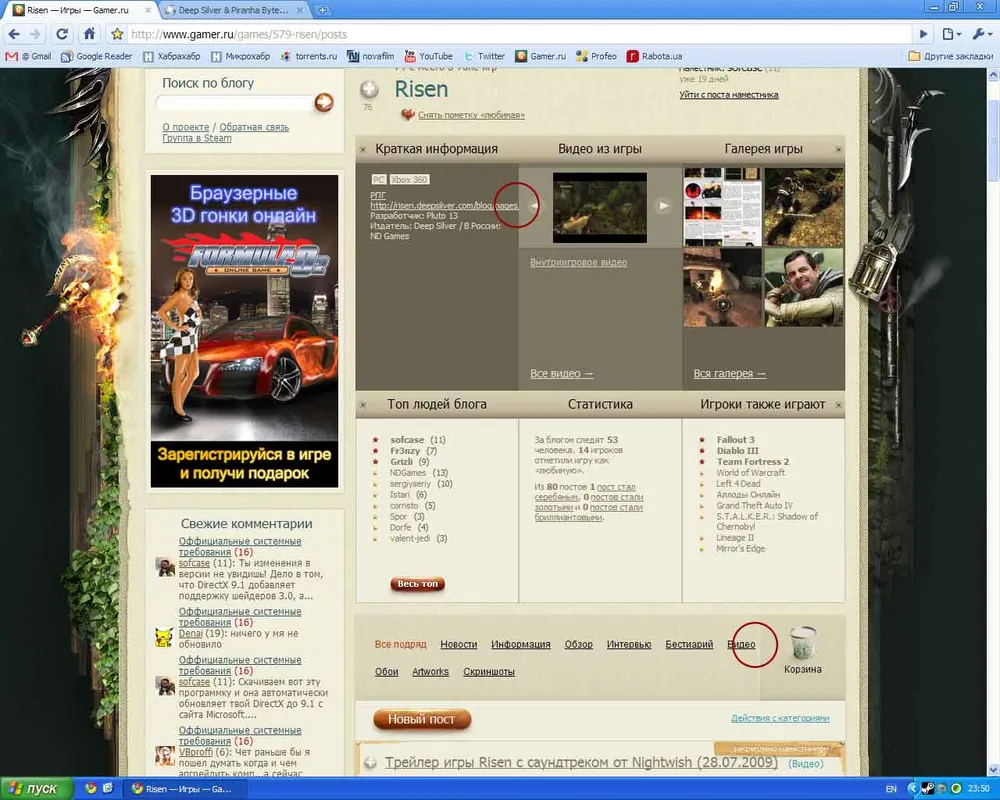This screenshot has width=1000, height=800.
Task: Open the Twitter bookmark
Action: pos(484,56)
